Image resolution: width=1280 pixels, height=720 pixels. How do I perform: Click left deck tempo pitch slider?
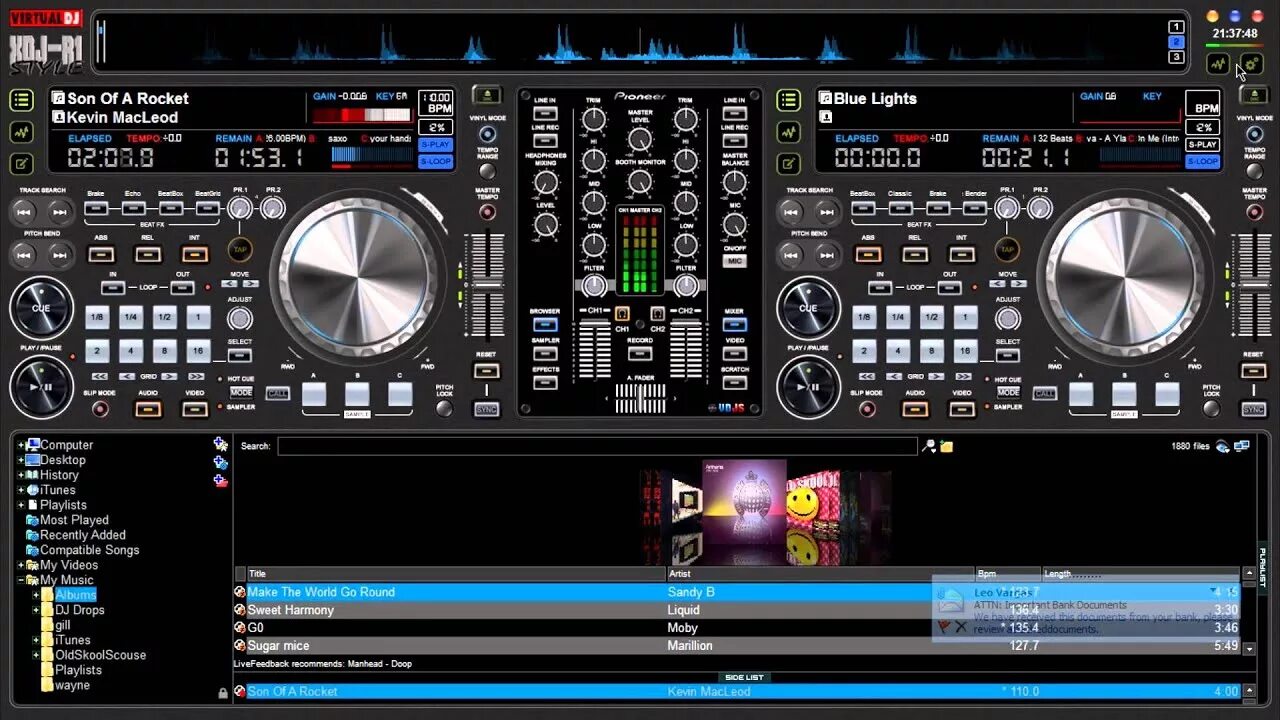click(x=487, y=285)
